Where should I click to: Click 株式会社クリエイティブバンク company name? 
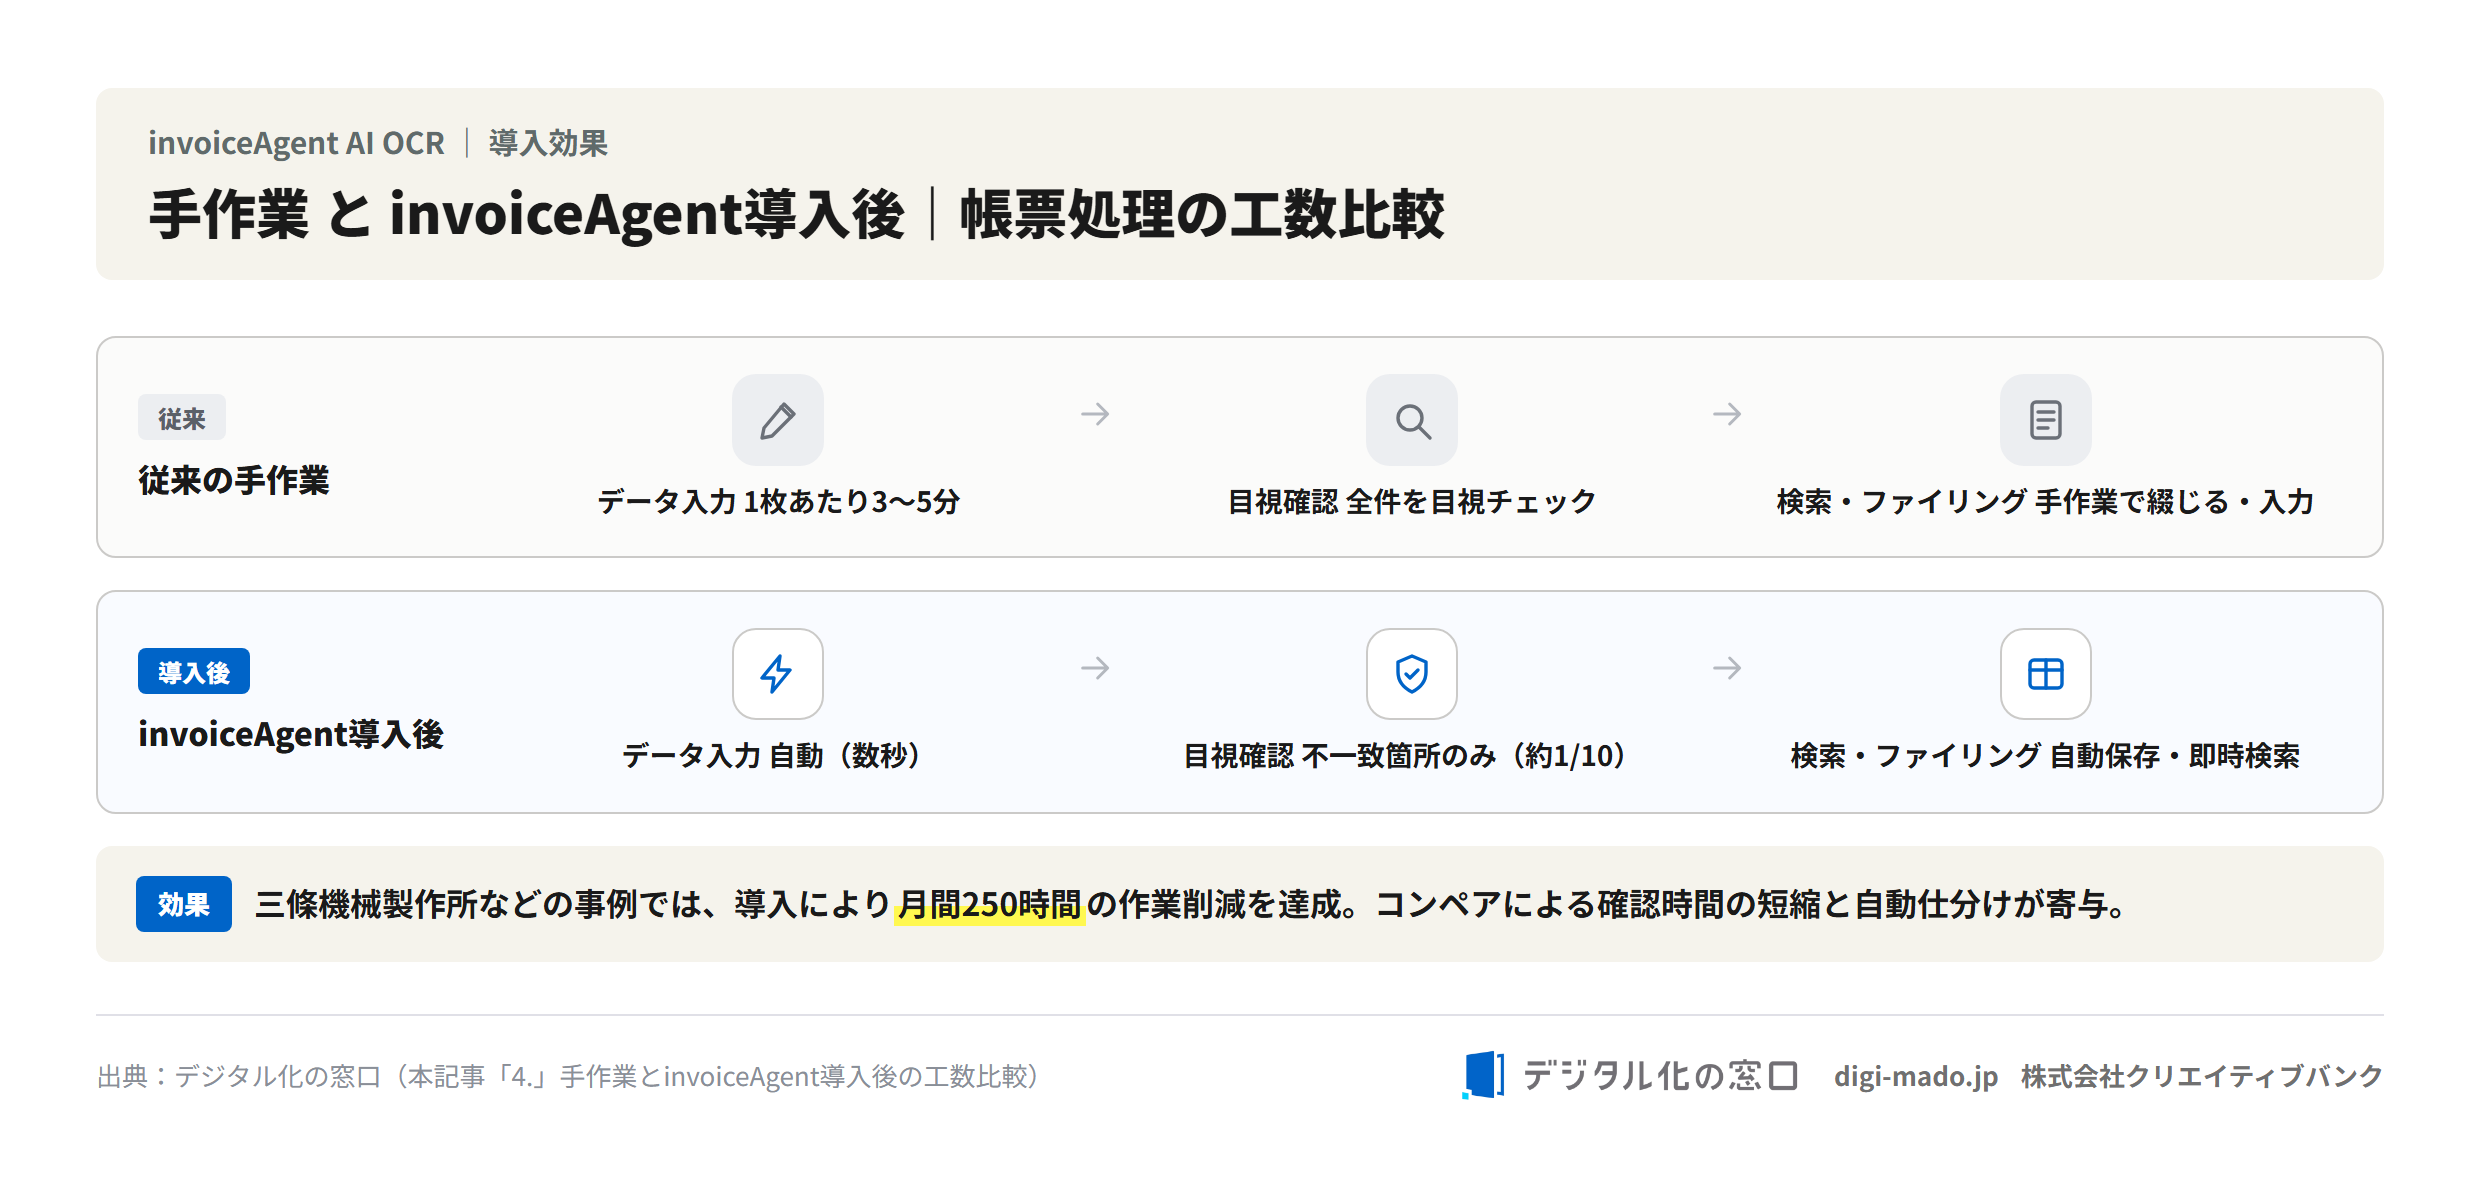point(2202,1076)
